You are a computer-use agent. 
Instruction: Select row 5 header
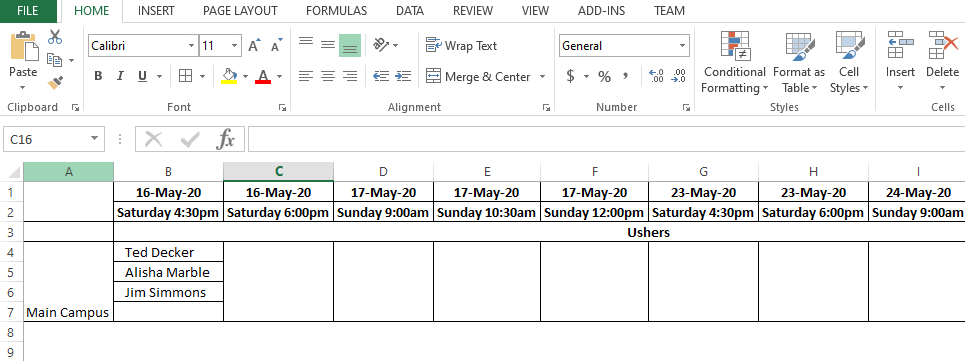point(11,272)
